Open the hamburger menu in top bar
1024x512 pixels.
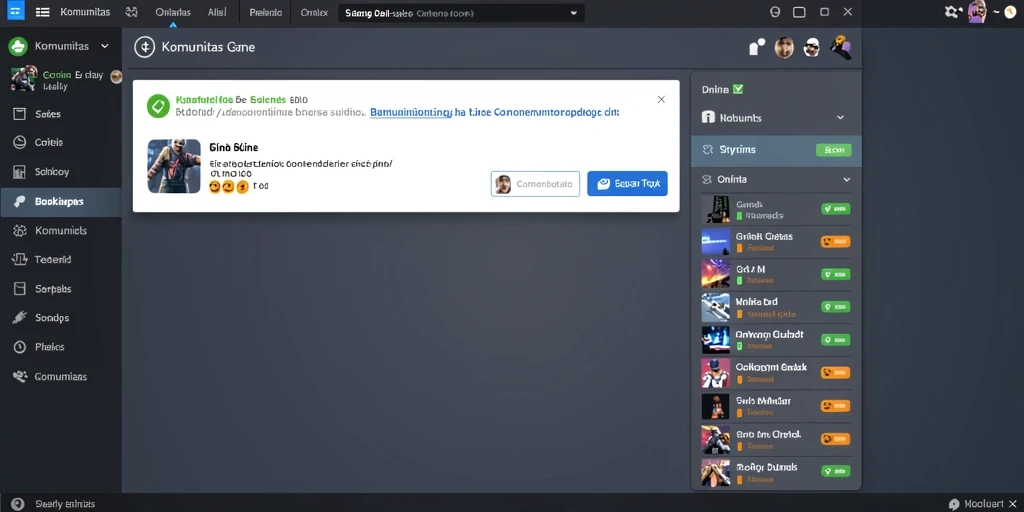[x=42, y=12]
